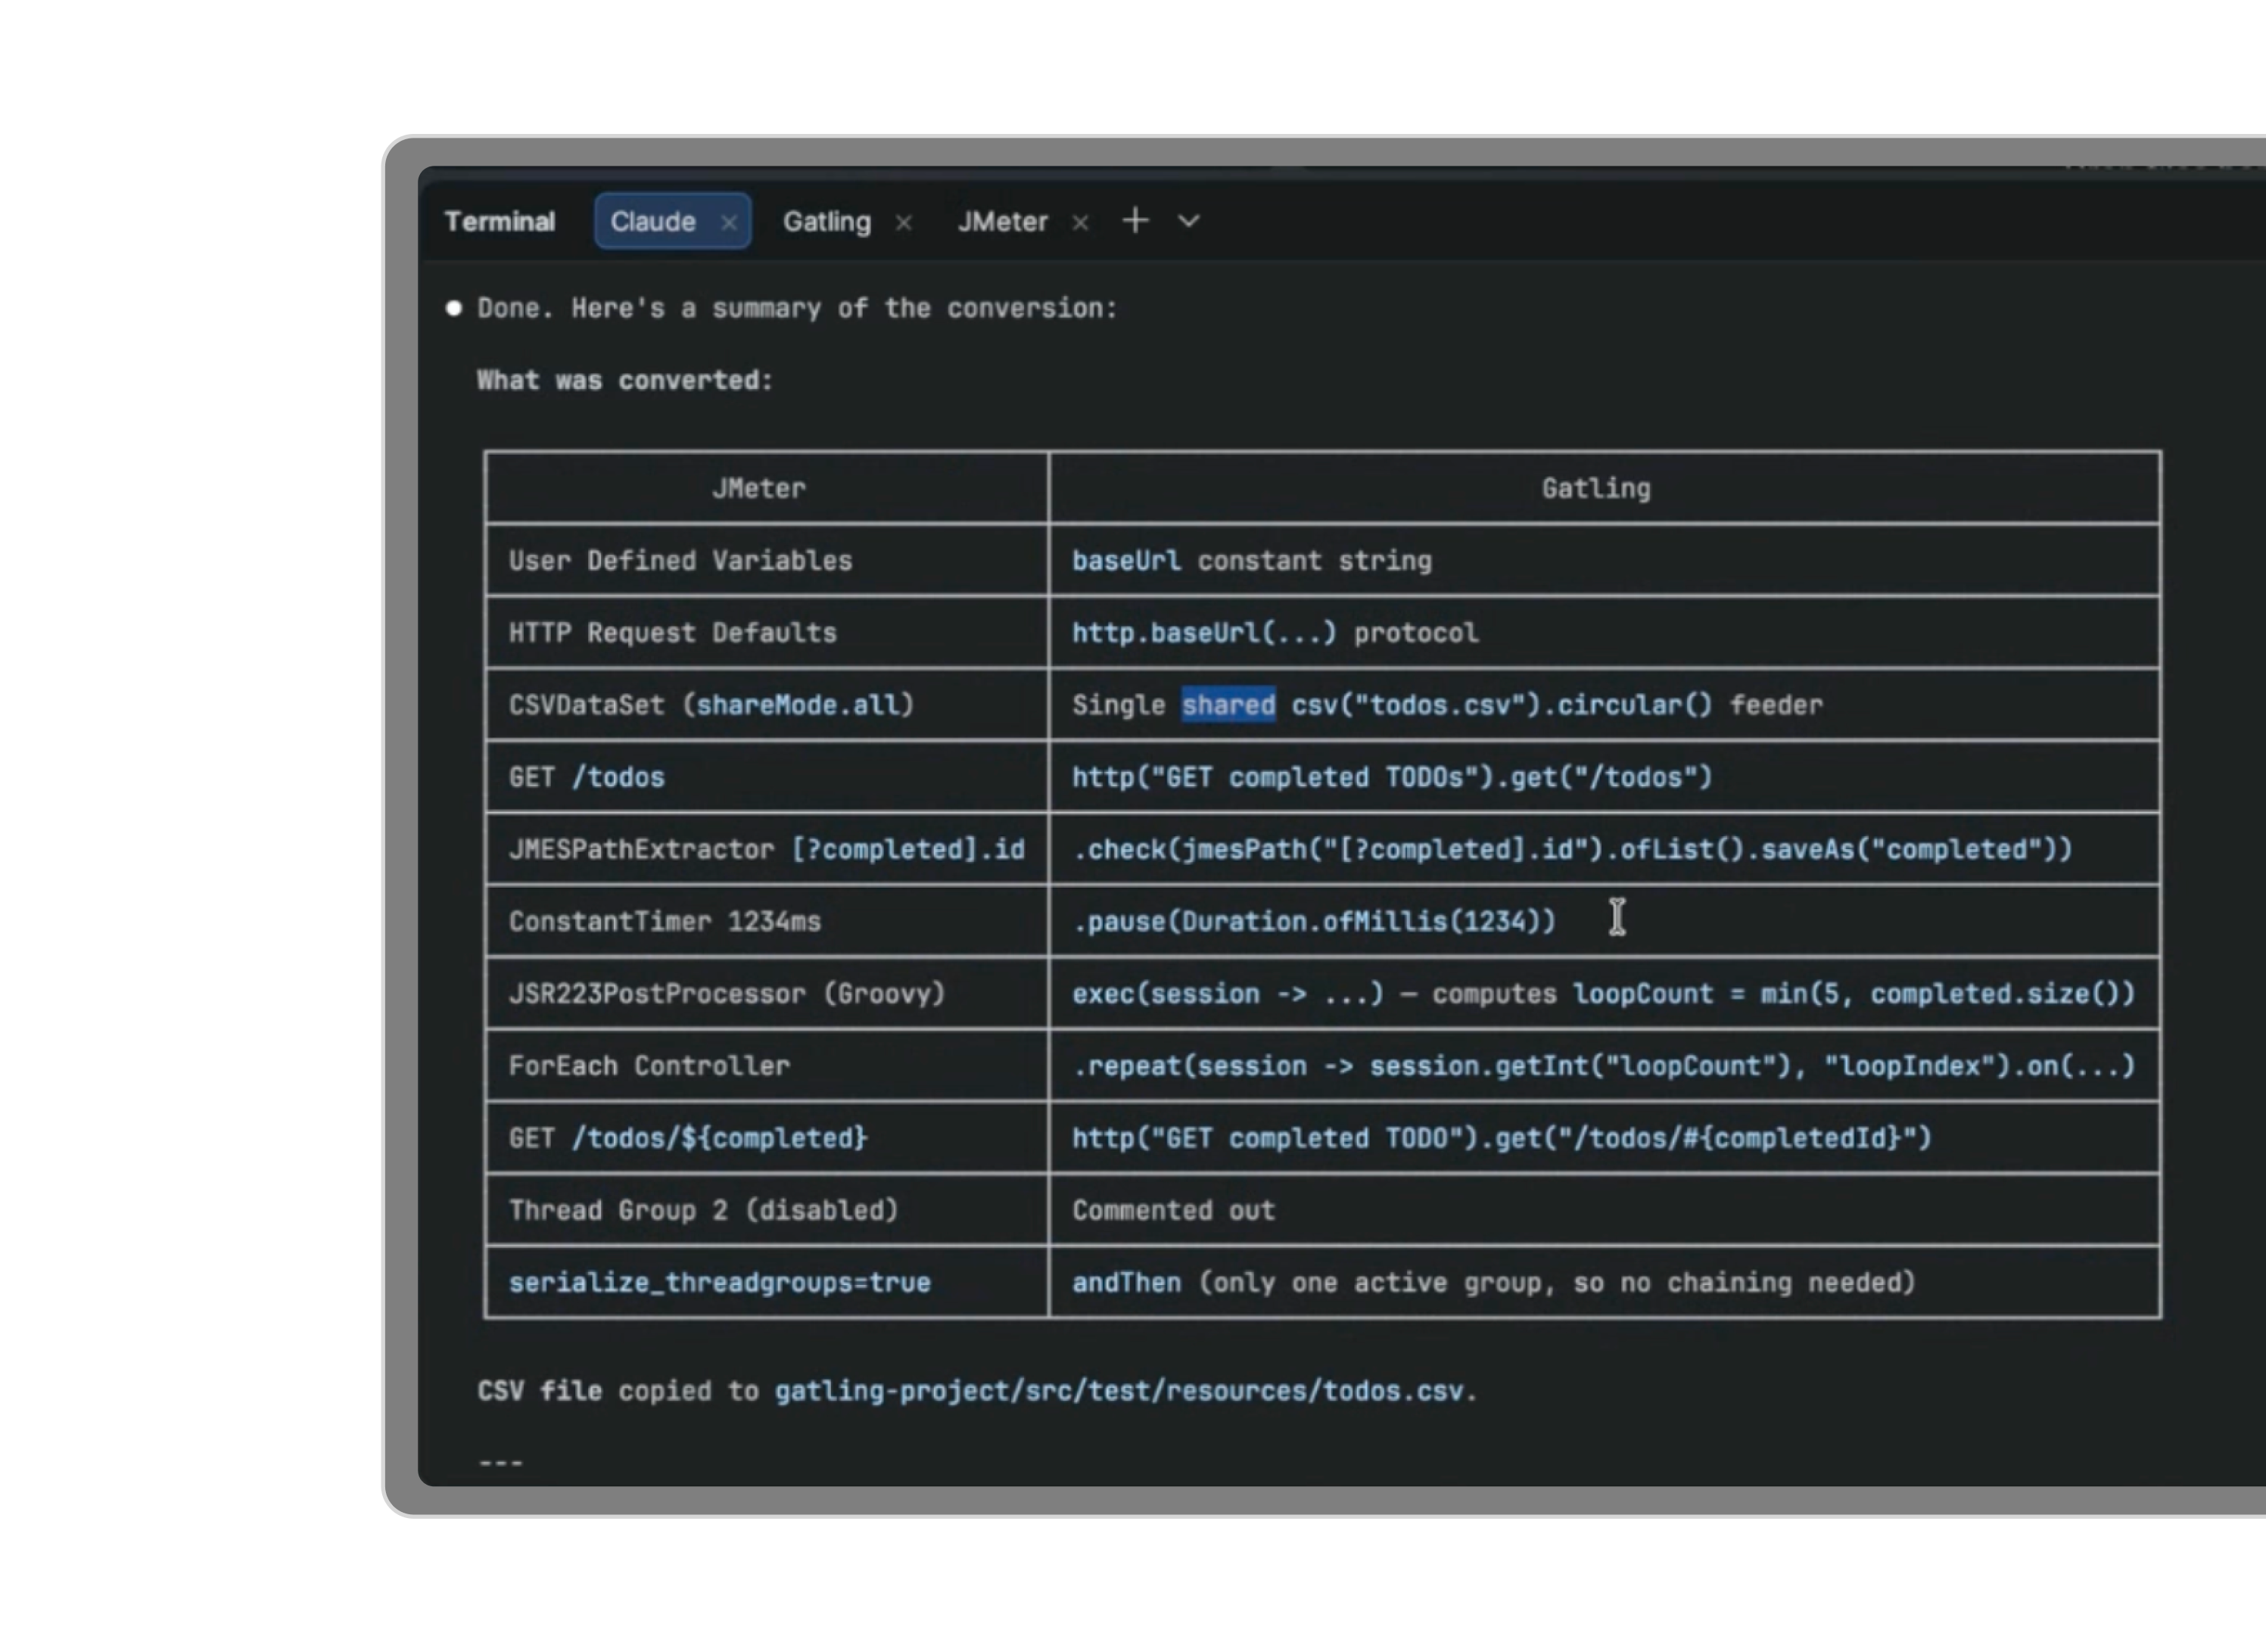Viewport: 2266px width, 1652px height.
Task: Open the terminal tab options chevron
Action: pyautogui.click(x=1188, y=221)
